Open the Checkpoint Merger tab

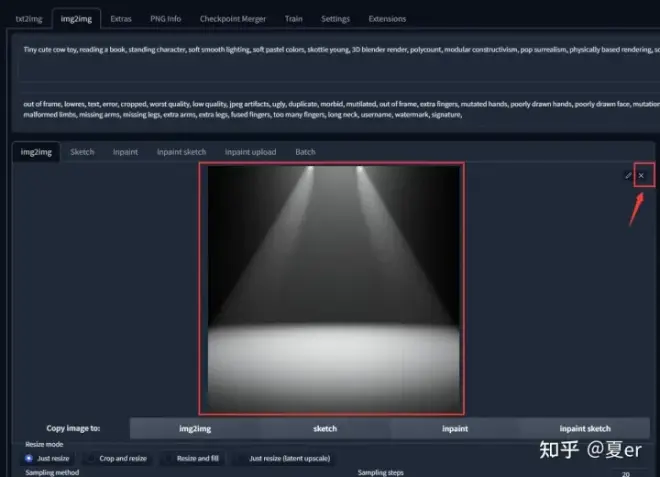tap(233, 19)
